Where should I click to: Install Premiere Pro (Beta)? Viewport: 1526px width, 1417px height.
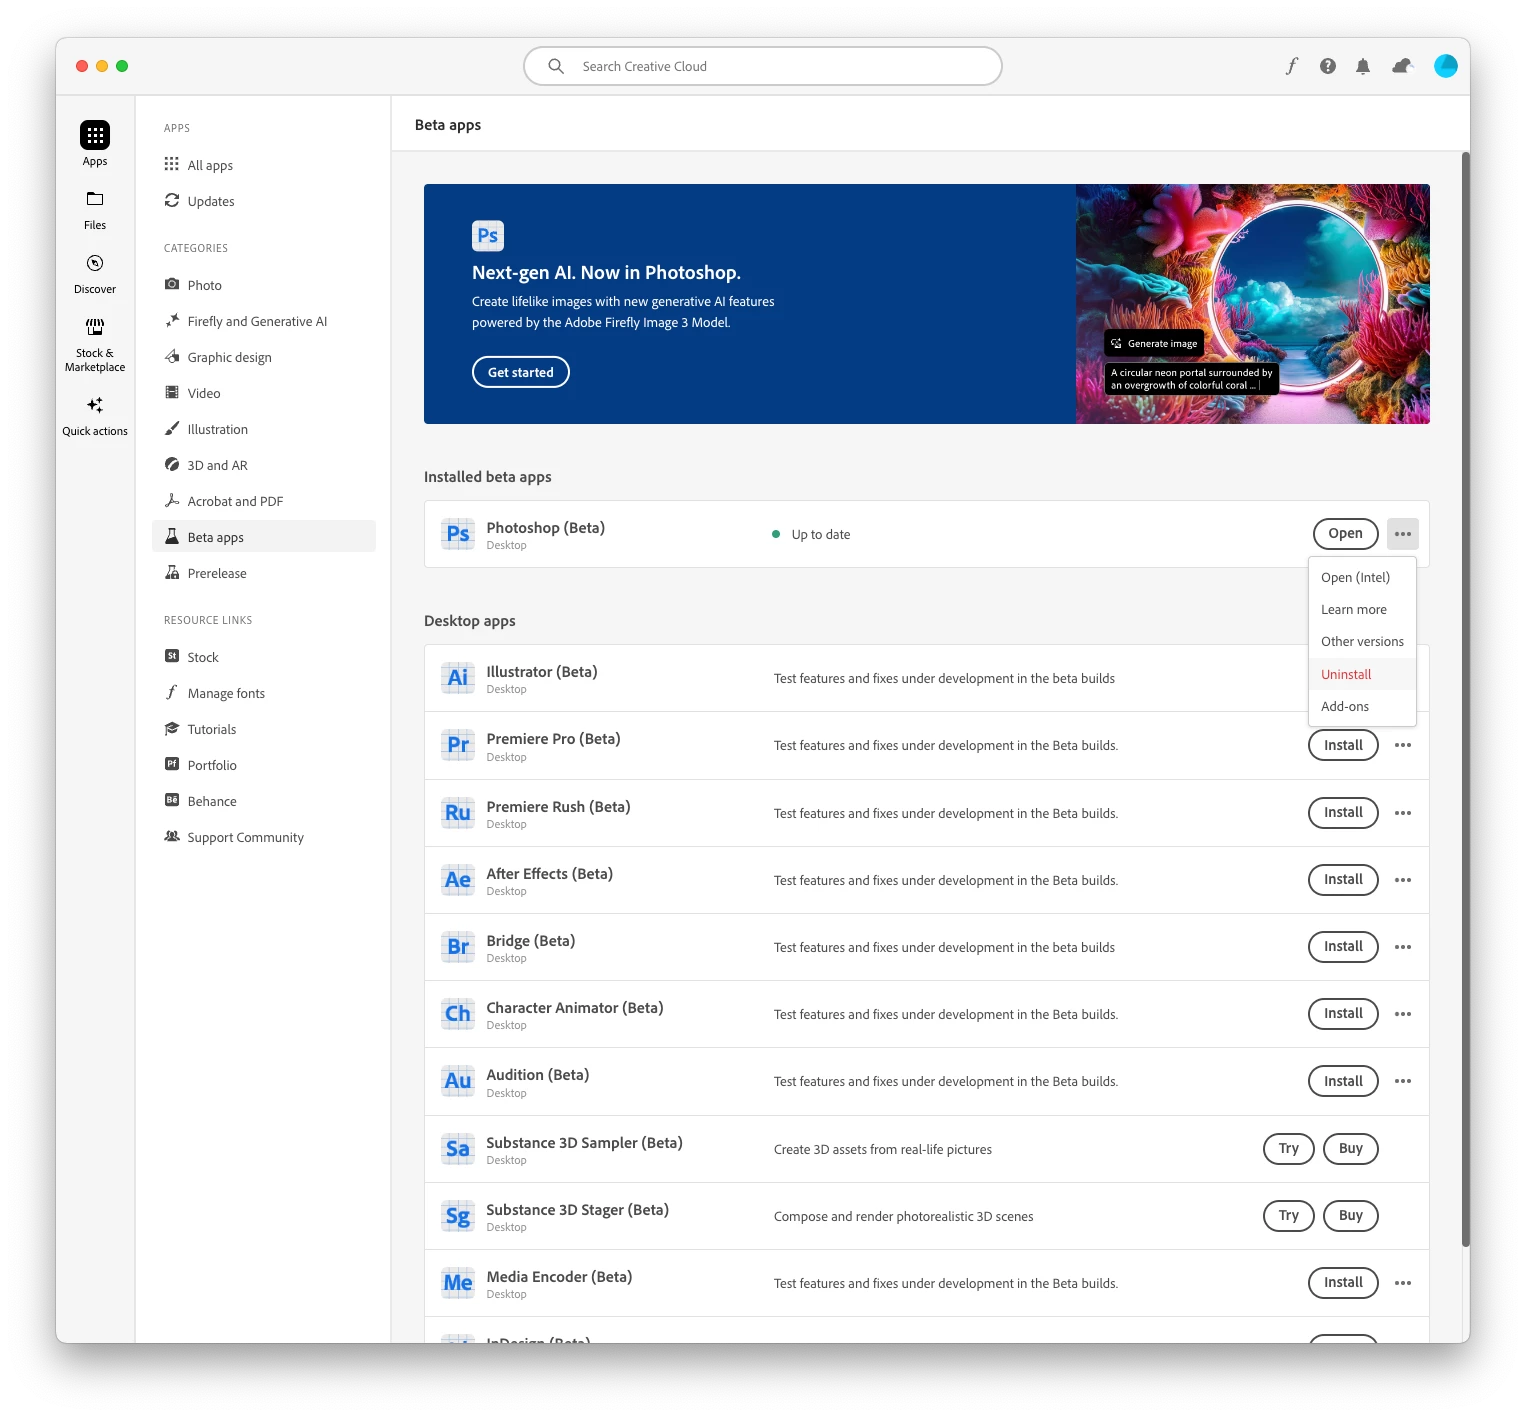tap(1343, 745)
